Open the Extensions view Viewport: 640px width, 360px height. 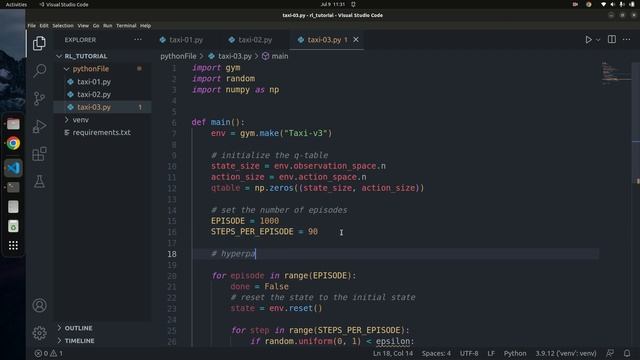[40, 154]
